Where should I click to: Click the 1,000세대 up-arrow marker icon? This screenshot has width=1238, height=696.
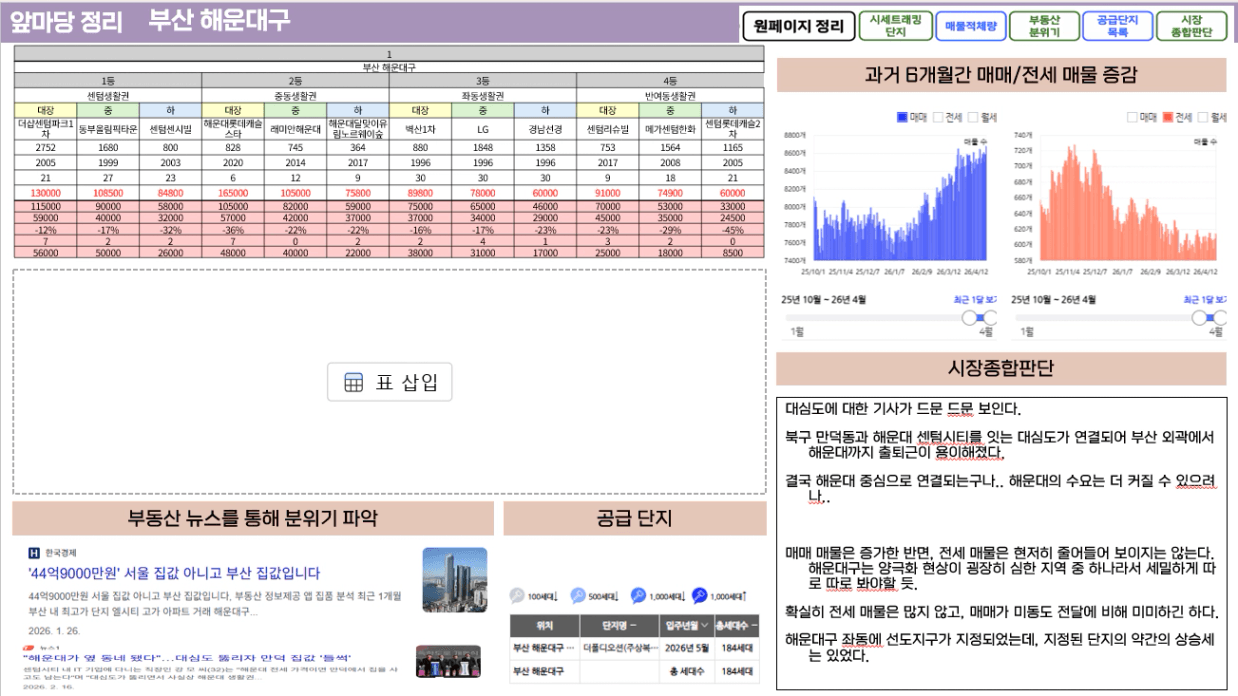point(699,596)
